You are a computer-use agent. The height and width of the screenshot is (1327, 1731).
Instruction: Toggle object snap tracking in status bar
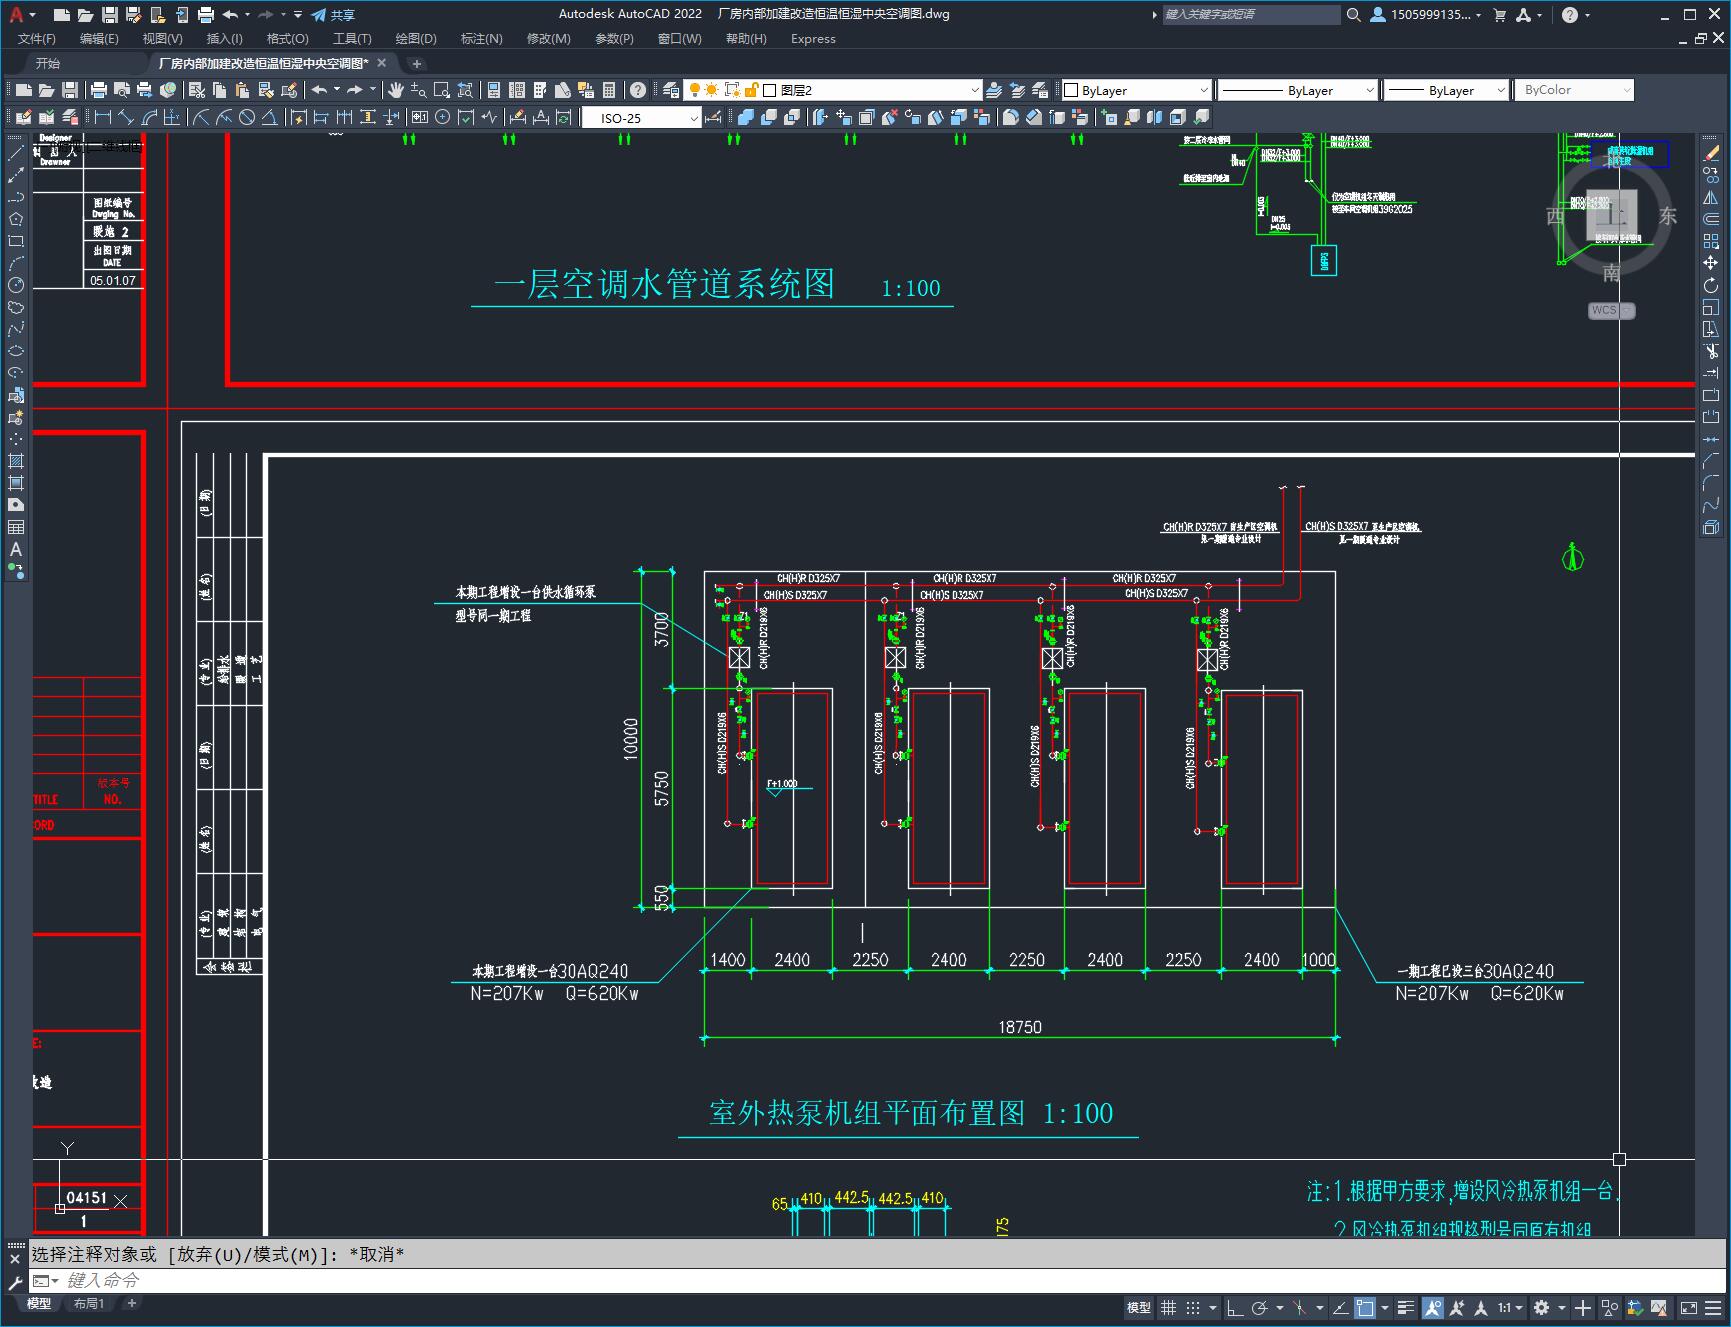click(x=1341, y=1307)
